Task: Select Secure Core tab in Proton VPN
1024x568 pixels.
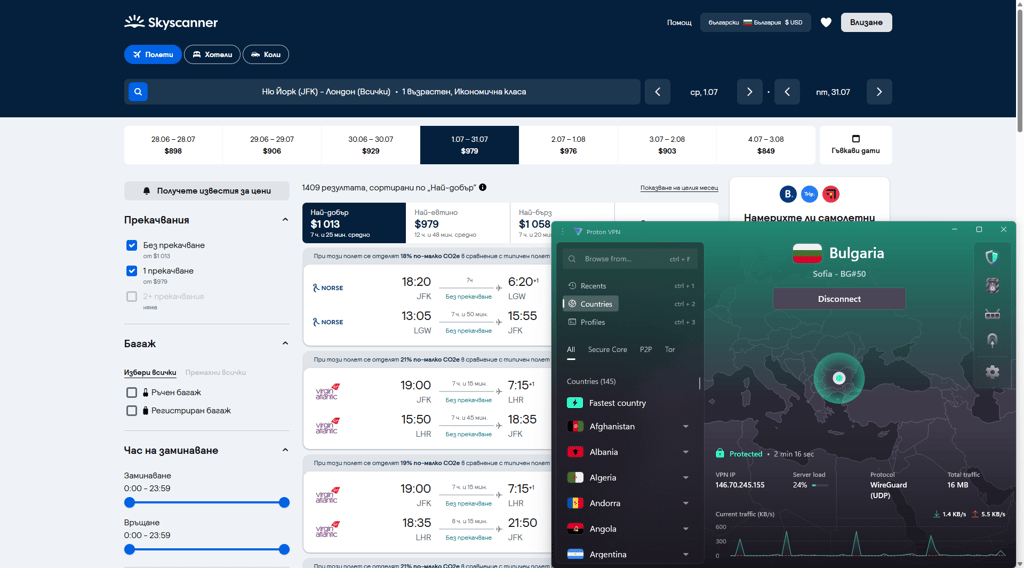Action: point(607,349)
